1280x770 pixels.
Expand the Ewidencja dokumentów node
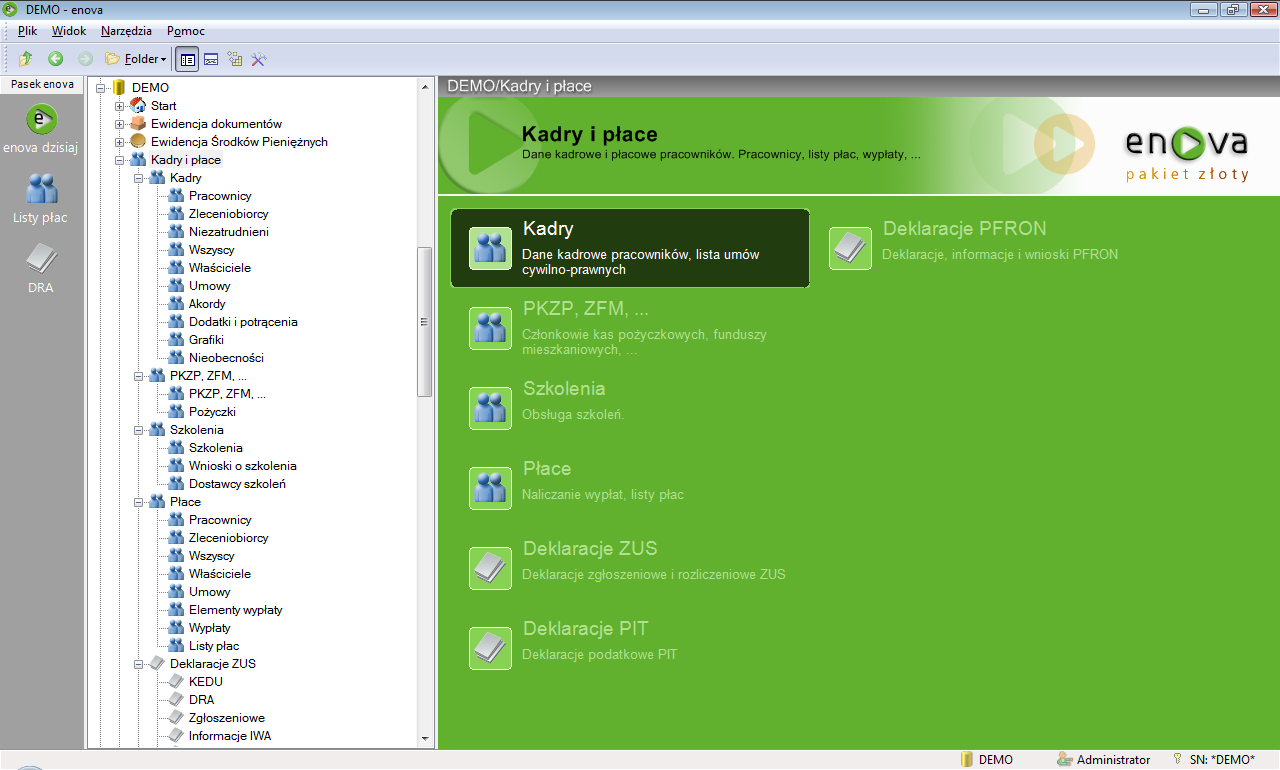(x=120, y=124)
